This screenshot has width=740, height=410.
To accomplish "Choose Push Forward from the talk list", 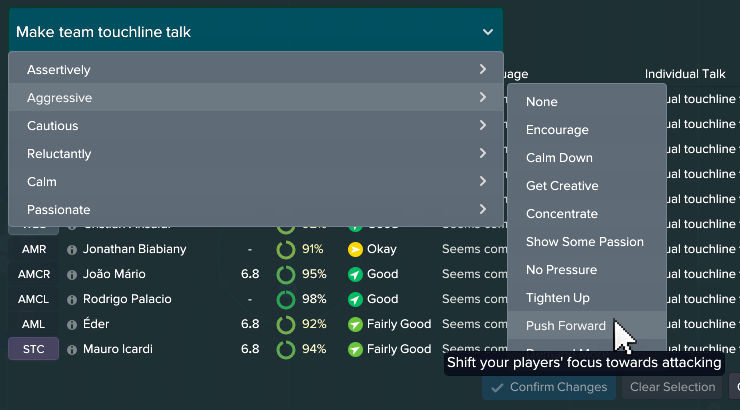I will pyautogui.click(x=566, y=326).
